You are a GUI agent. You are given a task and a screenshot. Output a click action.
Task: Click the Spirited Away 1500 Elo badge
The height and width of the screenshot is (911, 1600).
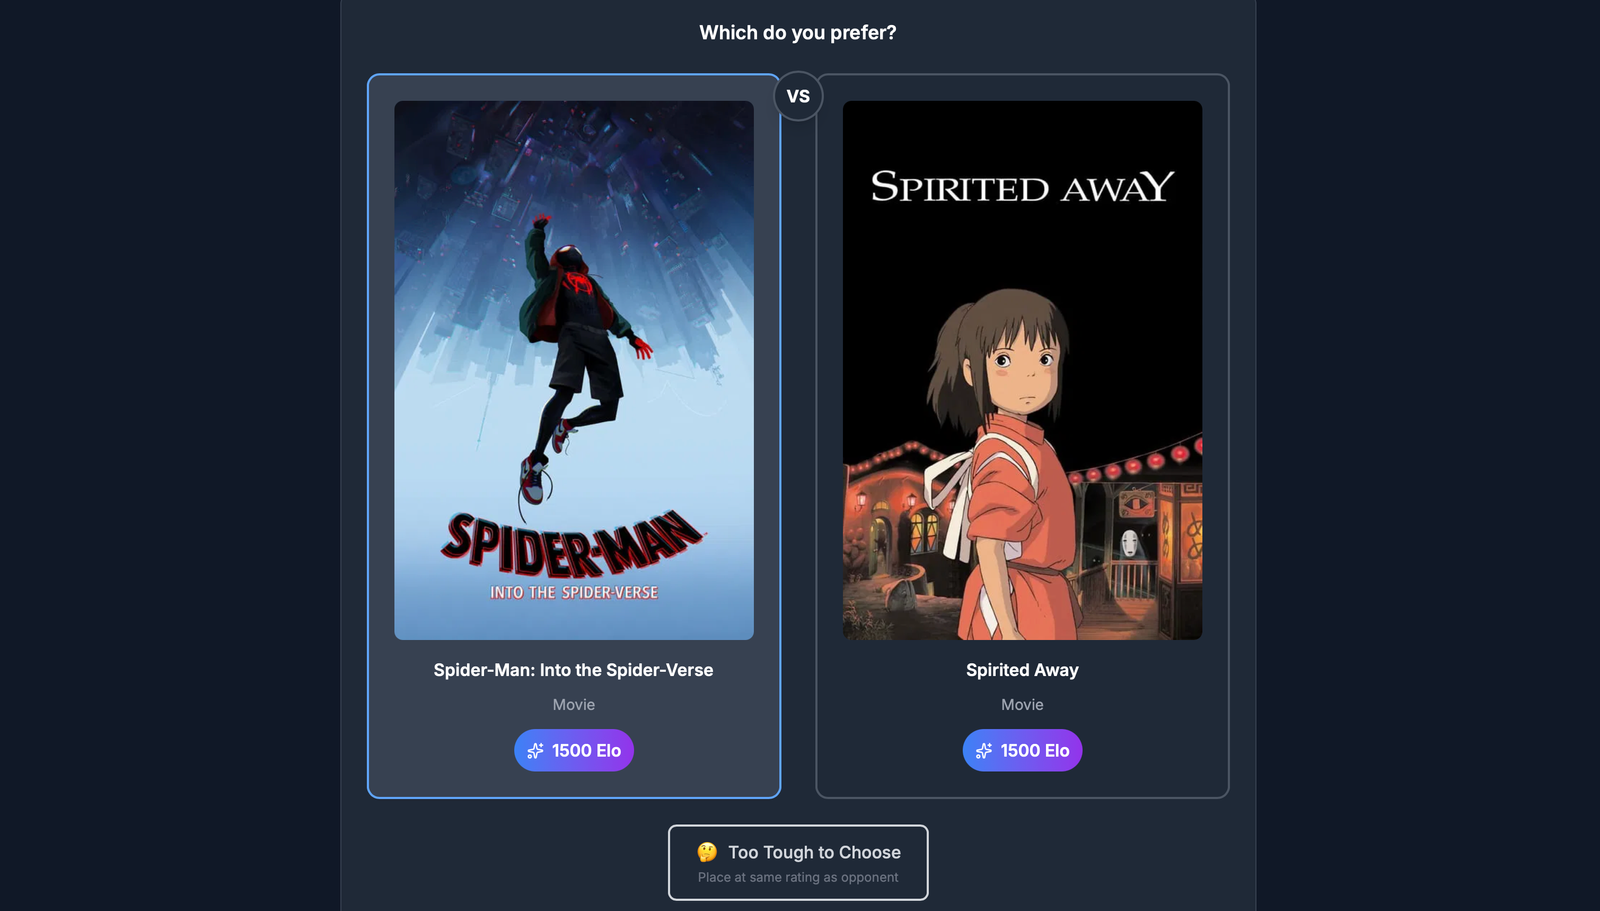click(x=1022, y=750)
